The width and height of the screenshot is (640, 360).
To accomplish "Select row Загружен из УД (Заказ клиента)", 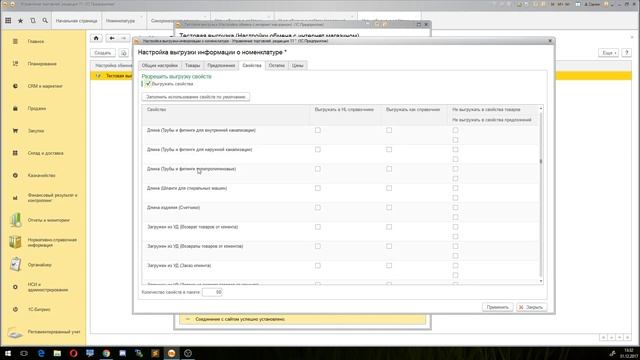I will tap(340, 270).
